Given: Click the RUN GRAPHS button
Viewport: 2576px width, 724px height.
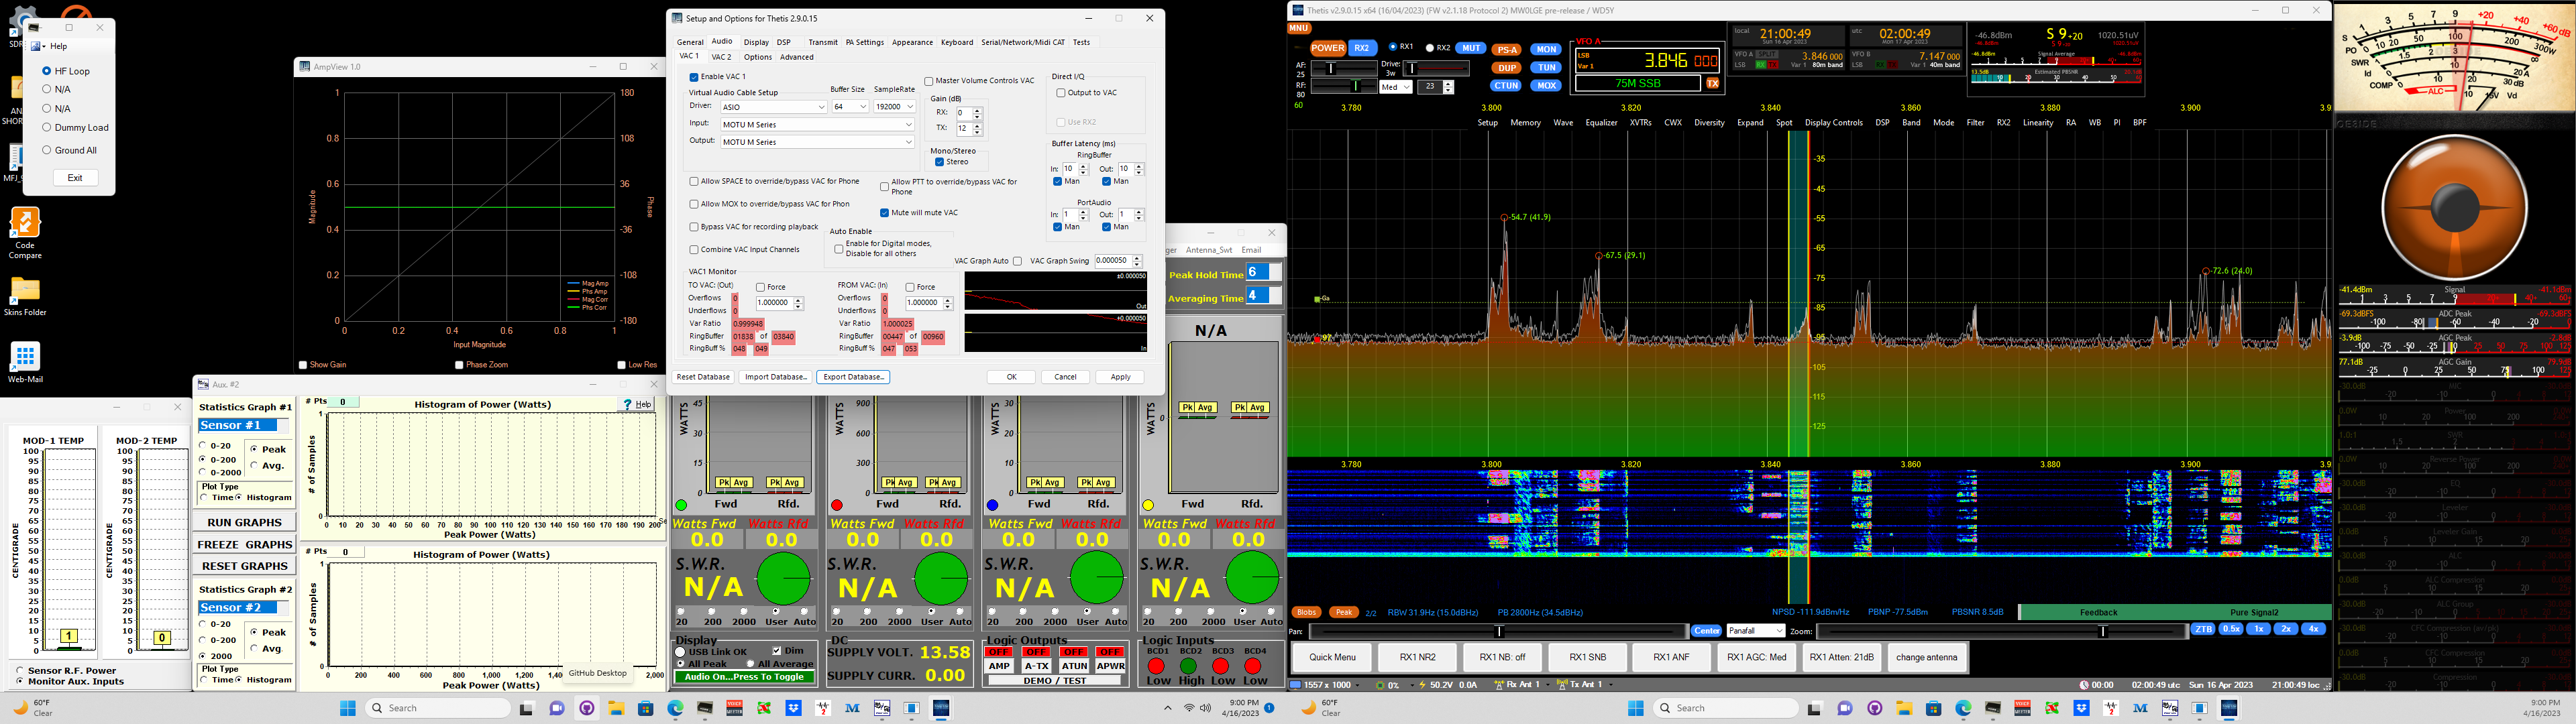Looking at the screenshot, I should coord(244,522).
